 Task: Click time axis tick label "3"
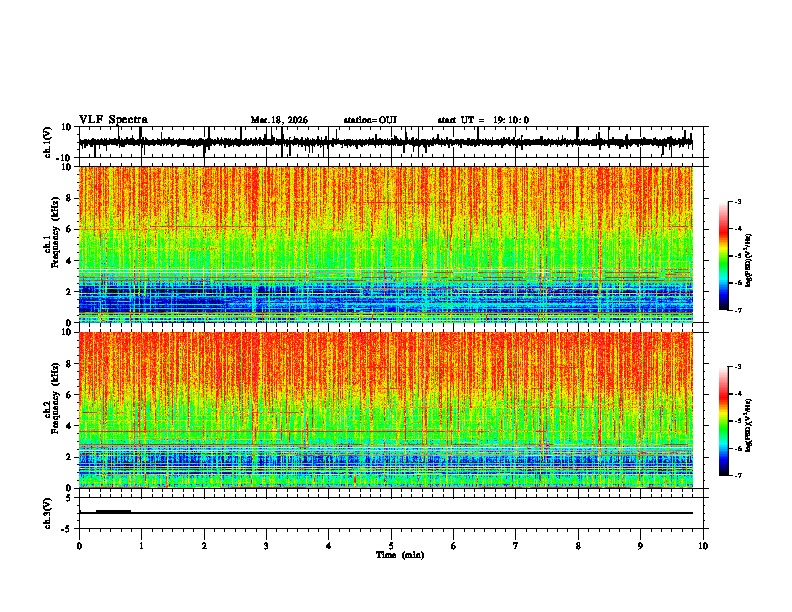[x=266, y=546]
